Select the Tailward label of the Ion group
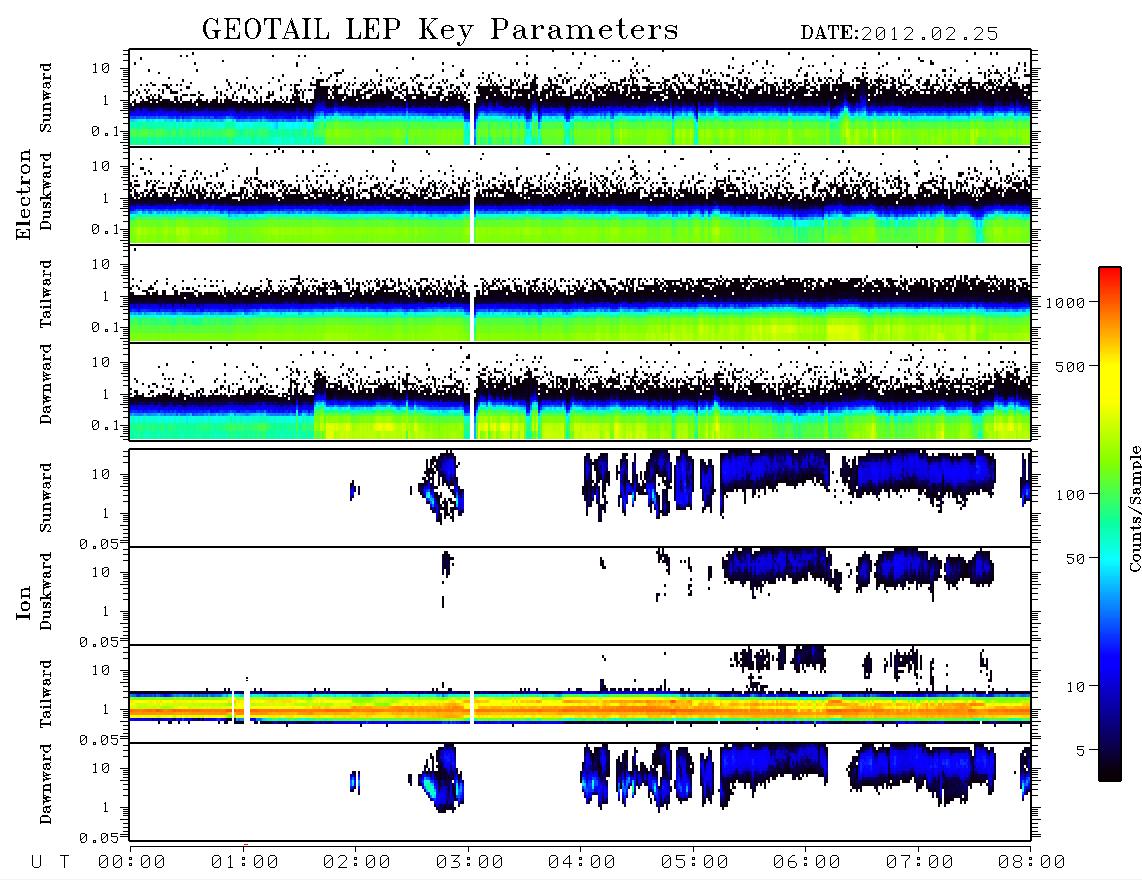The image size is (1142, 880). 46,694
